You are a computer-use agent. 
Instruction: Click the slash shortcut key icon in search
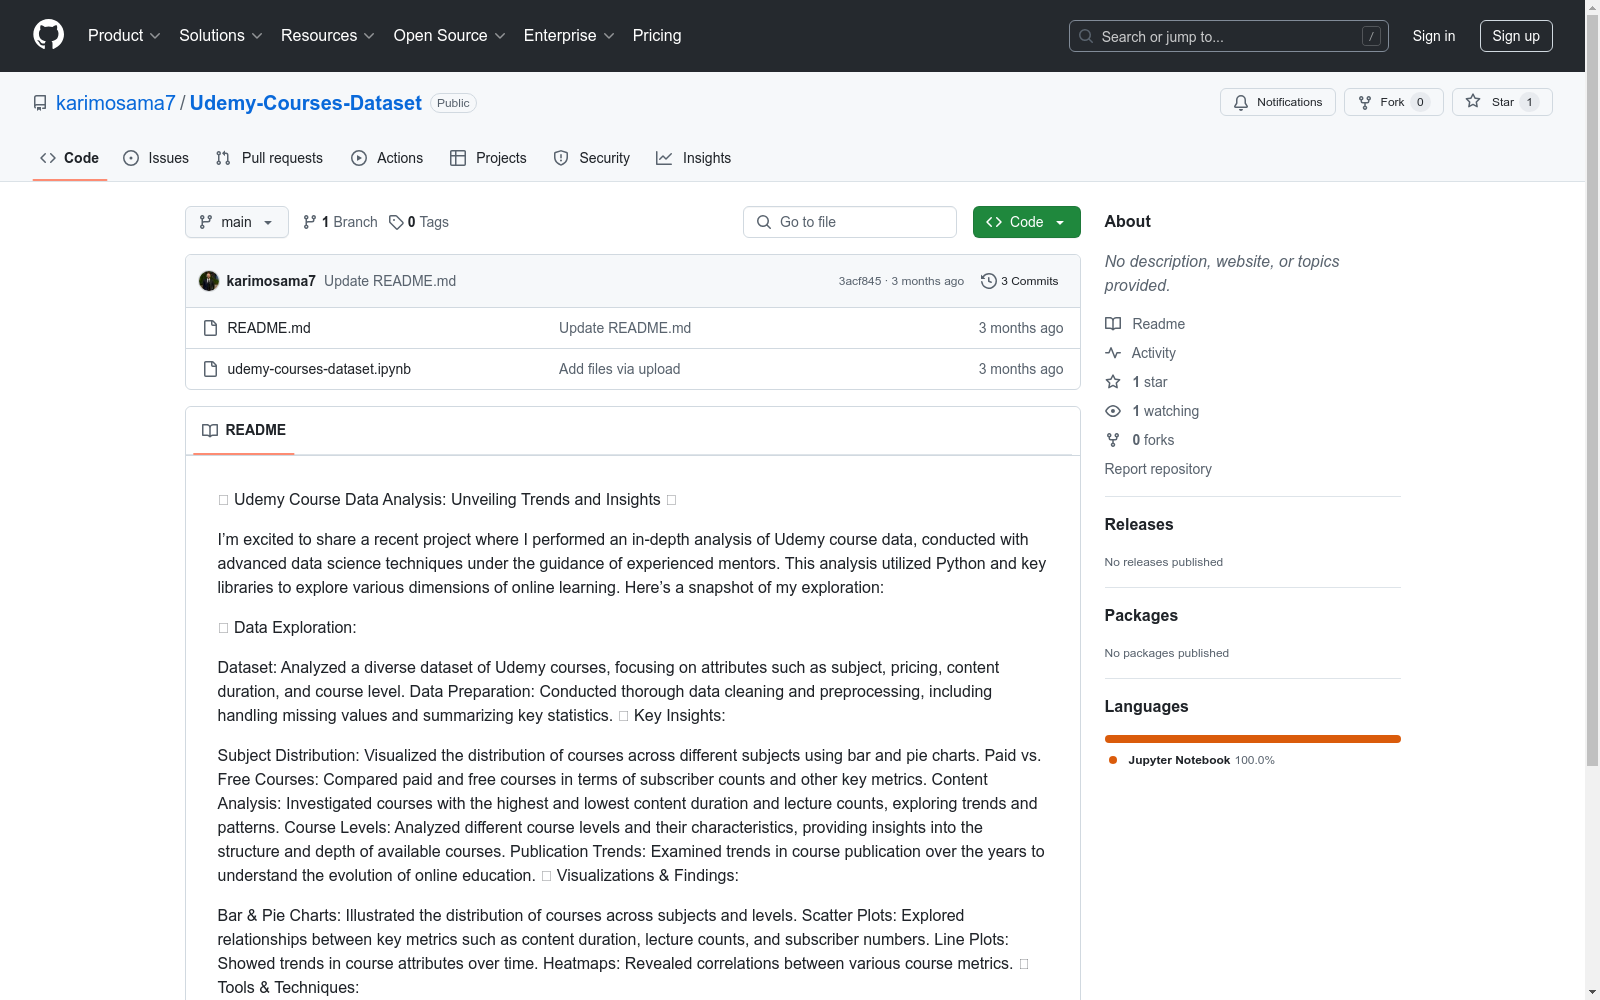click(x=1371, y=36)
